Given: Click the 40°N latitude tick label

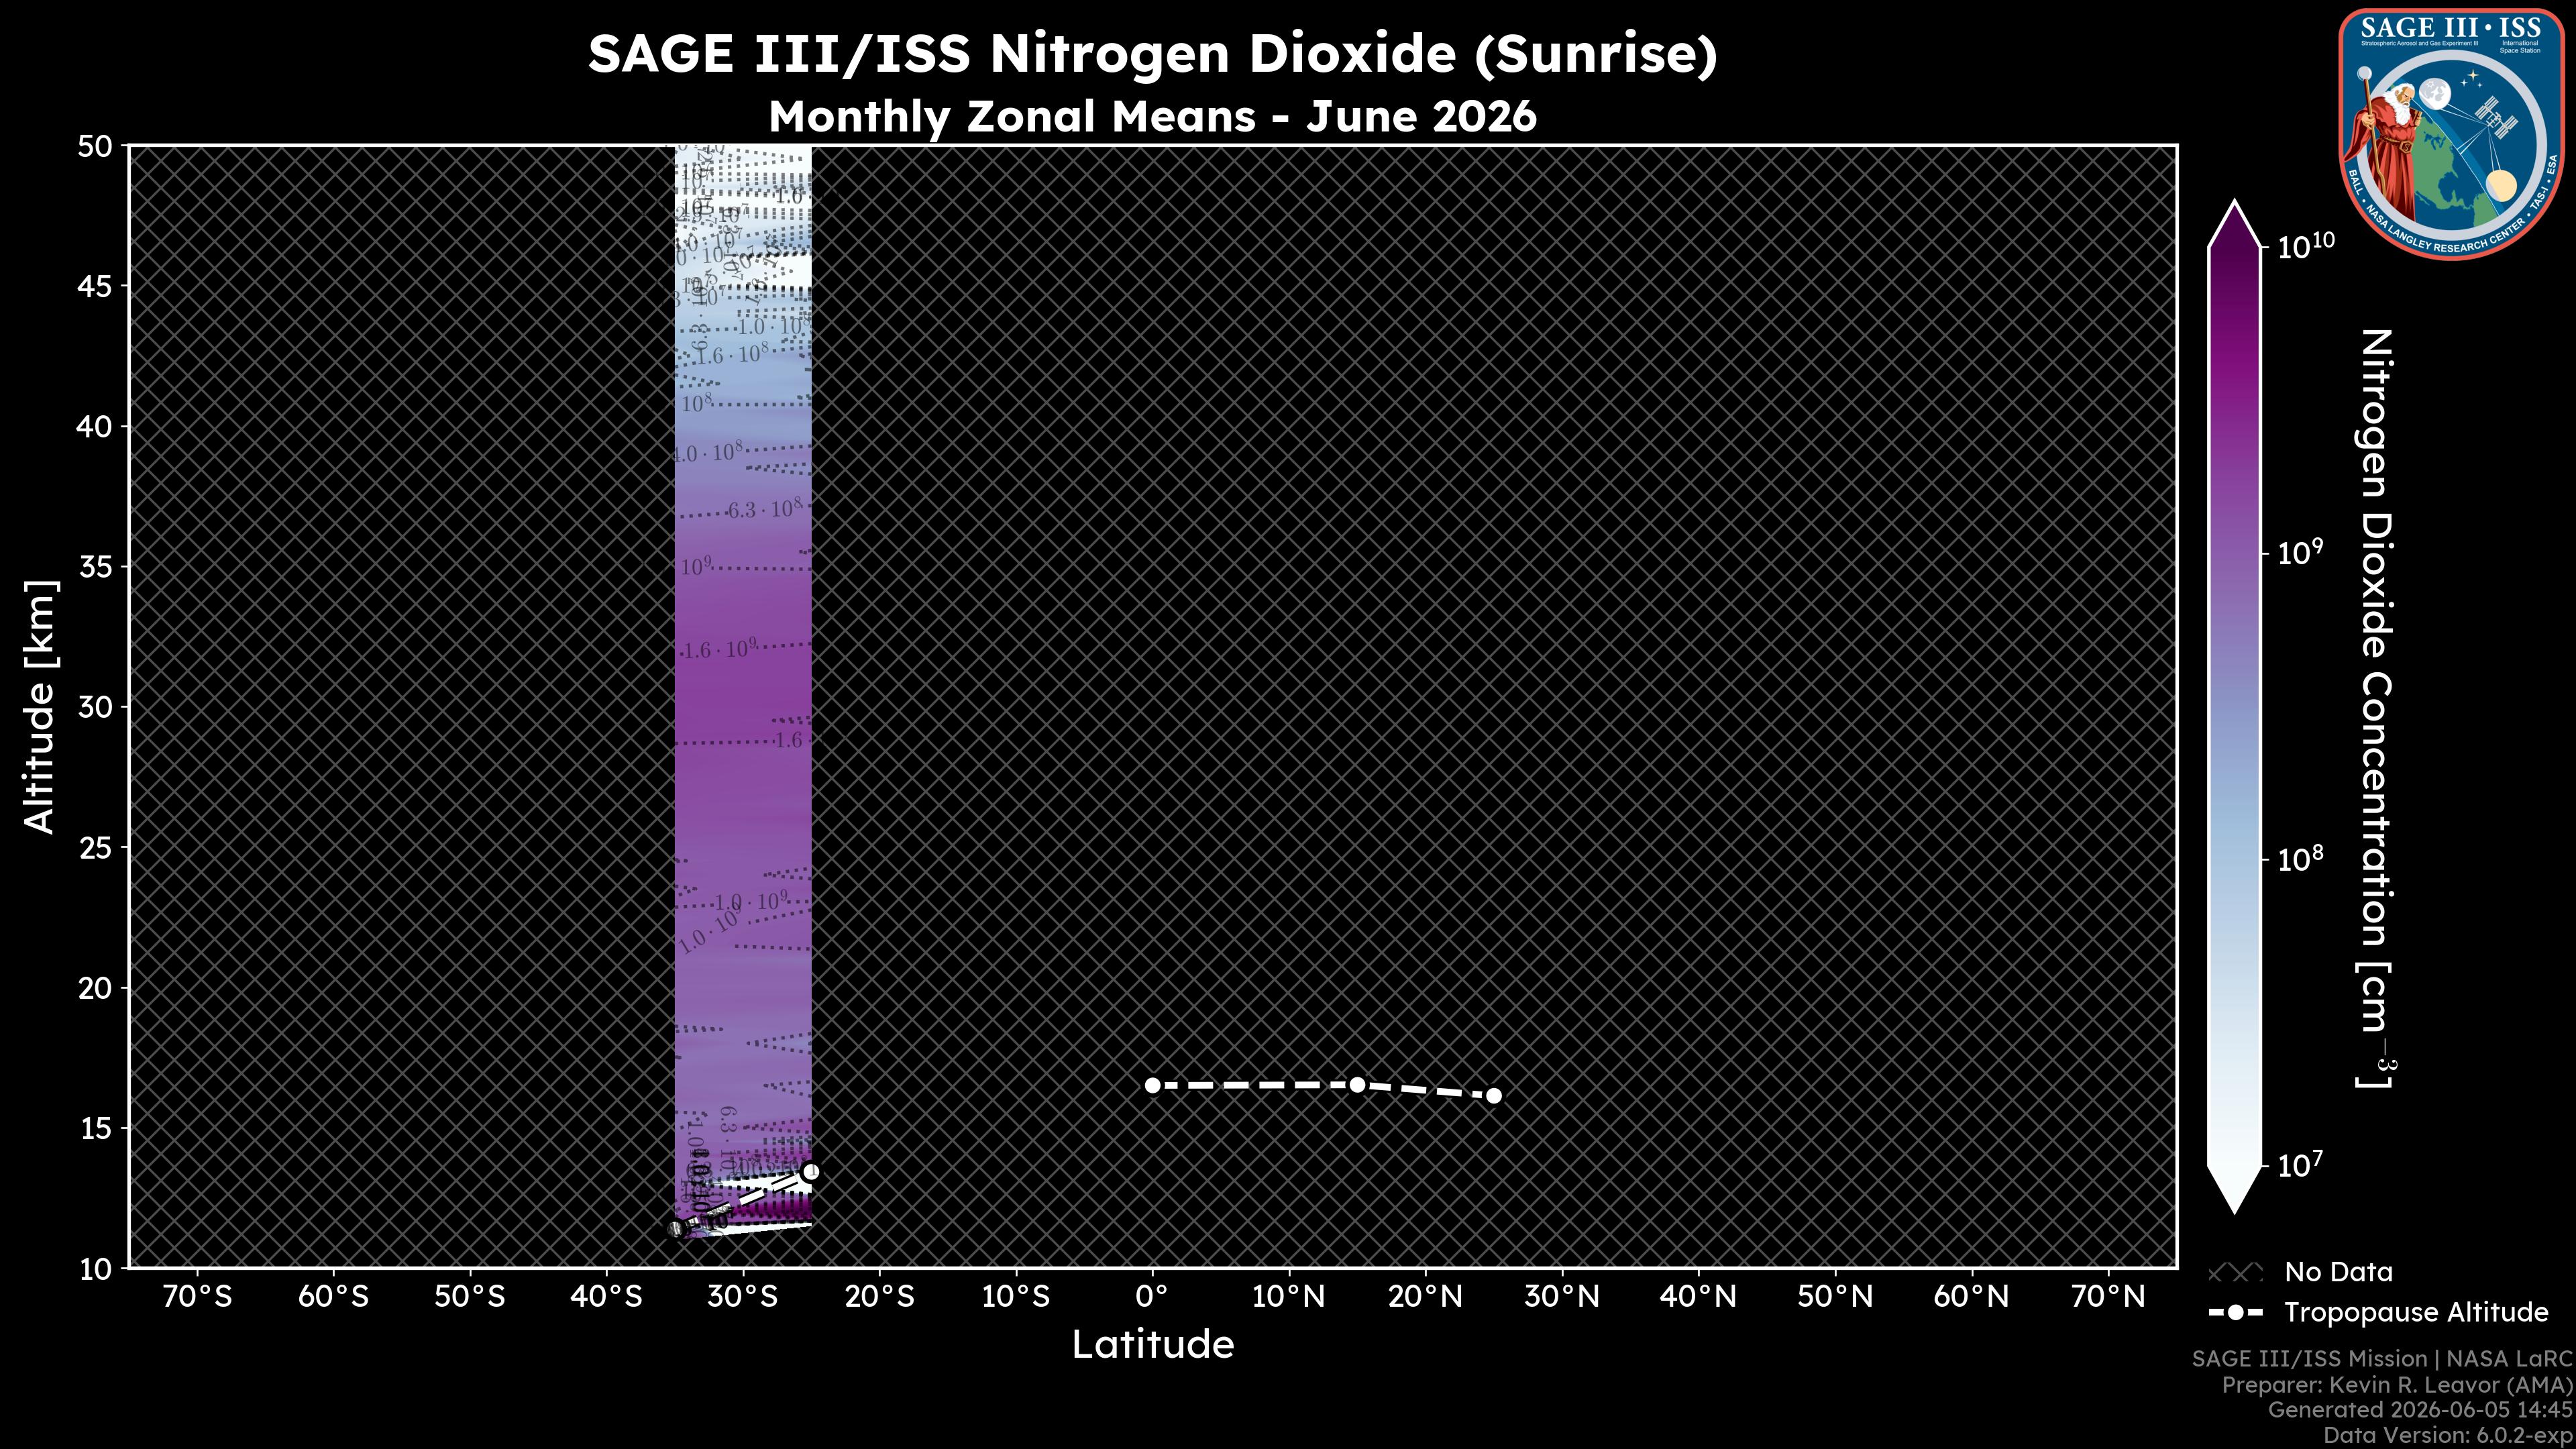Looking at the screenshot, I should (1698, 1297).
